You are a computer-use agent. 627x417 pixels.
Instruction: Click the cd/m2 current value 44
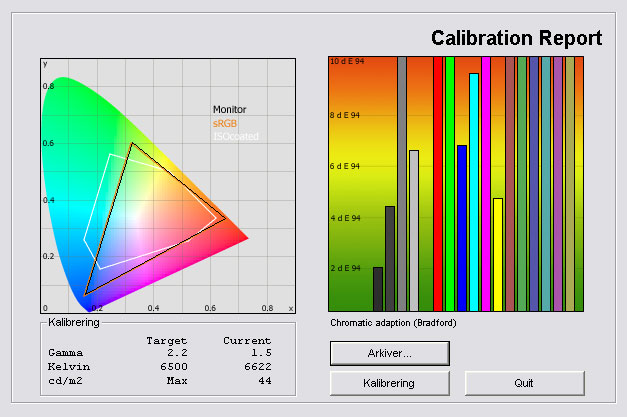point(265,381)
